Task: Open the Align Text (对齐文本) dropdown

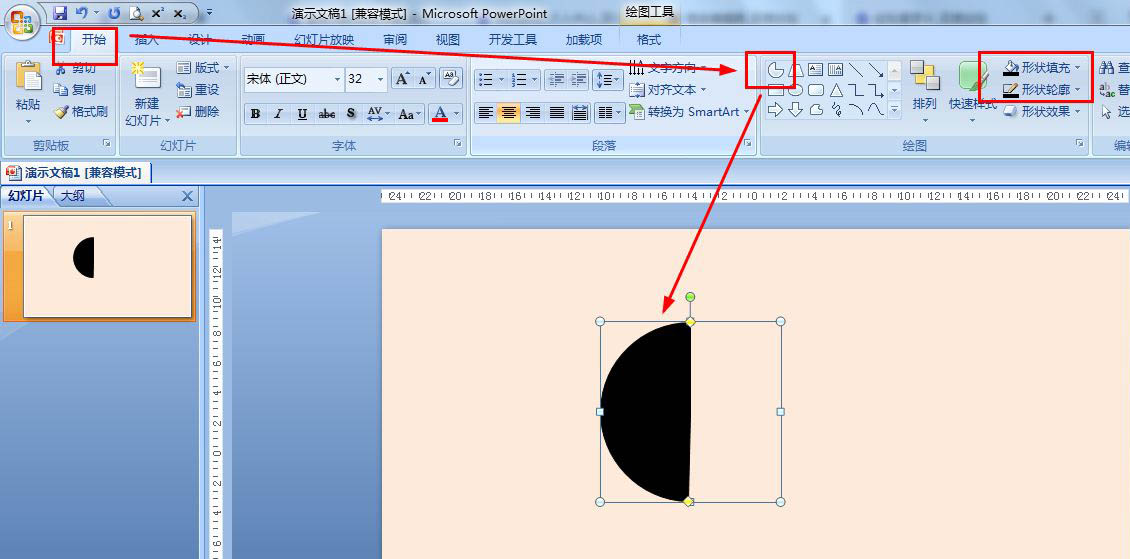Action: [x=667, y=90]
